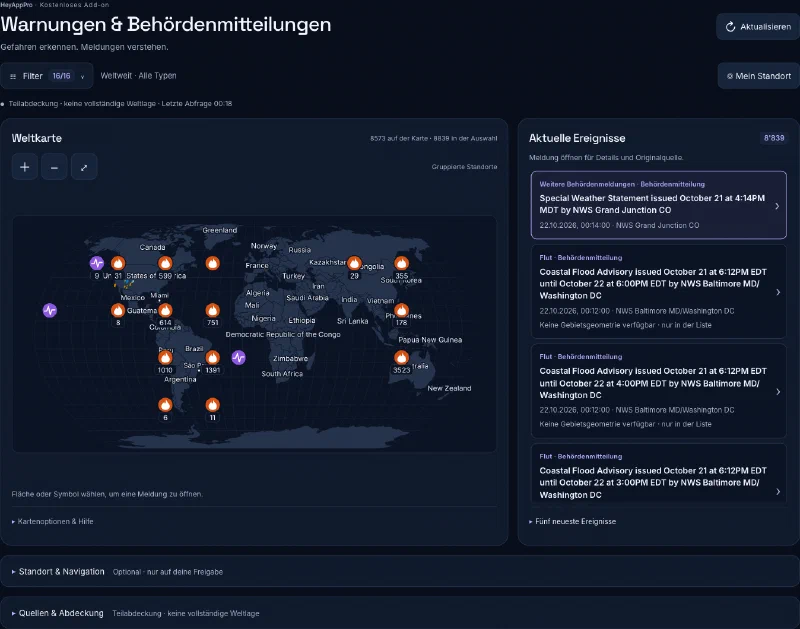Click the "Aktuelle Ereignisse" heading

[577, 138]
